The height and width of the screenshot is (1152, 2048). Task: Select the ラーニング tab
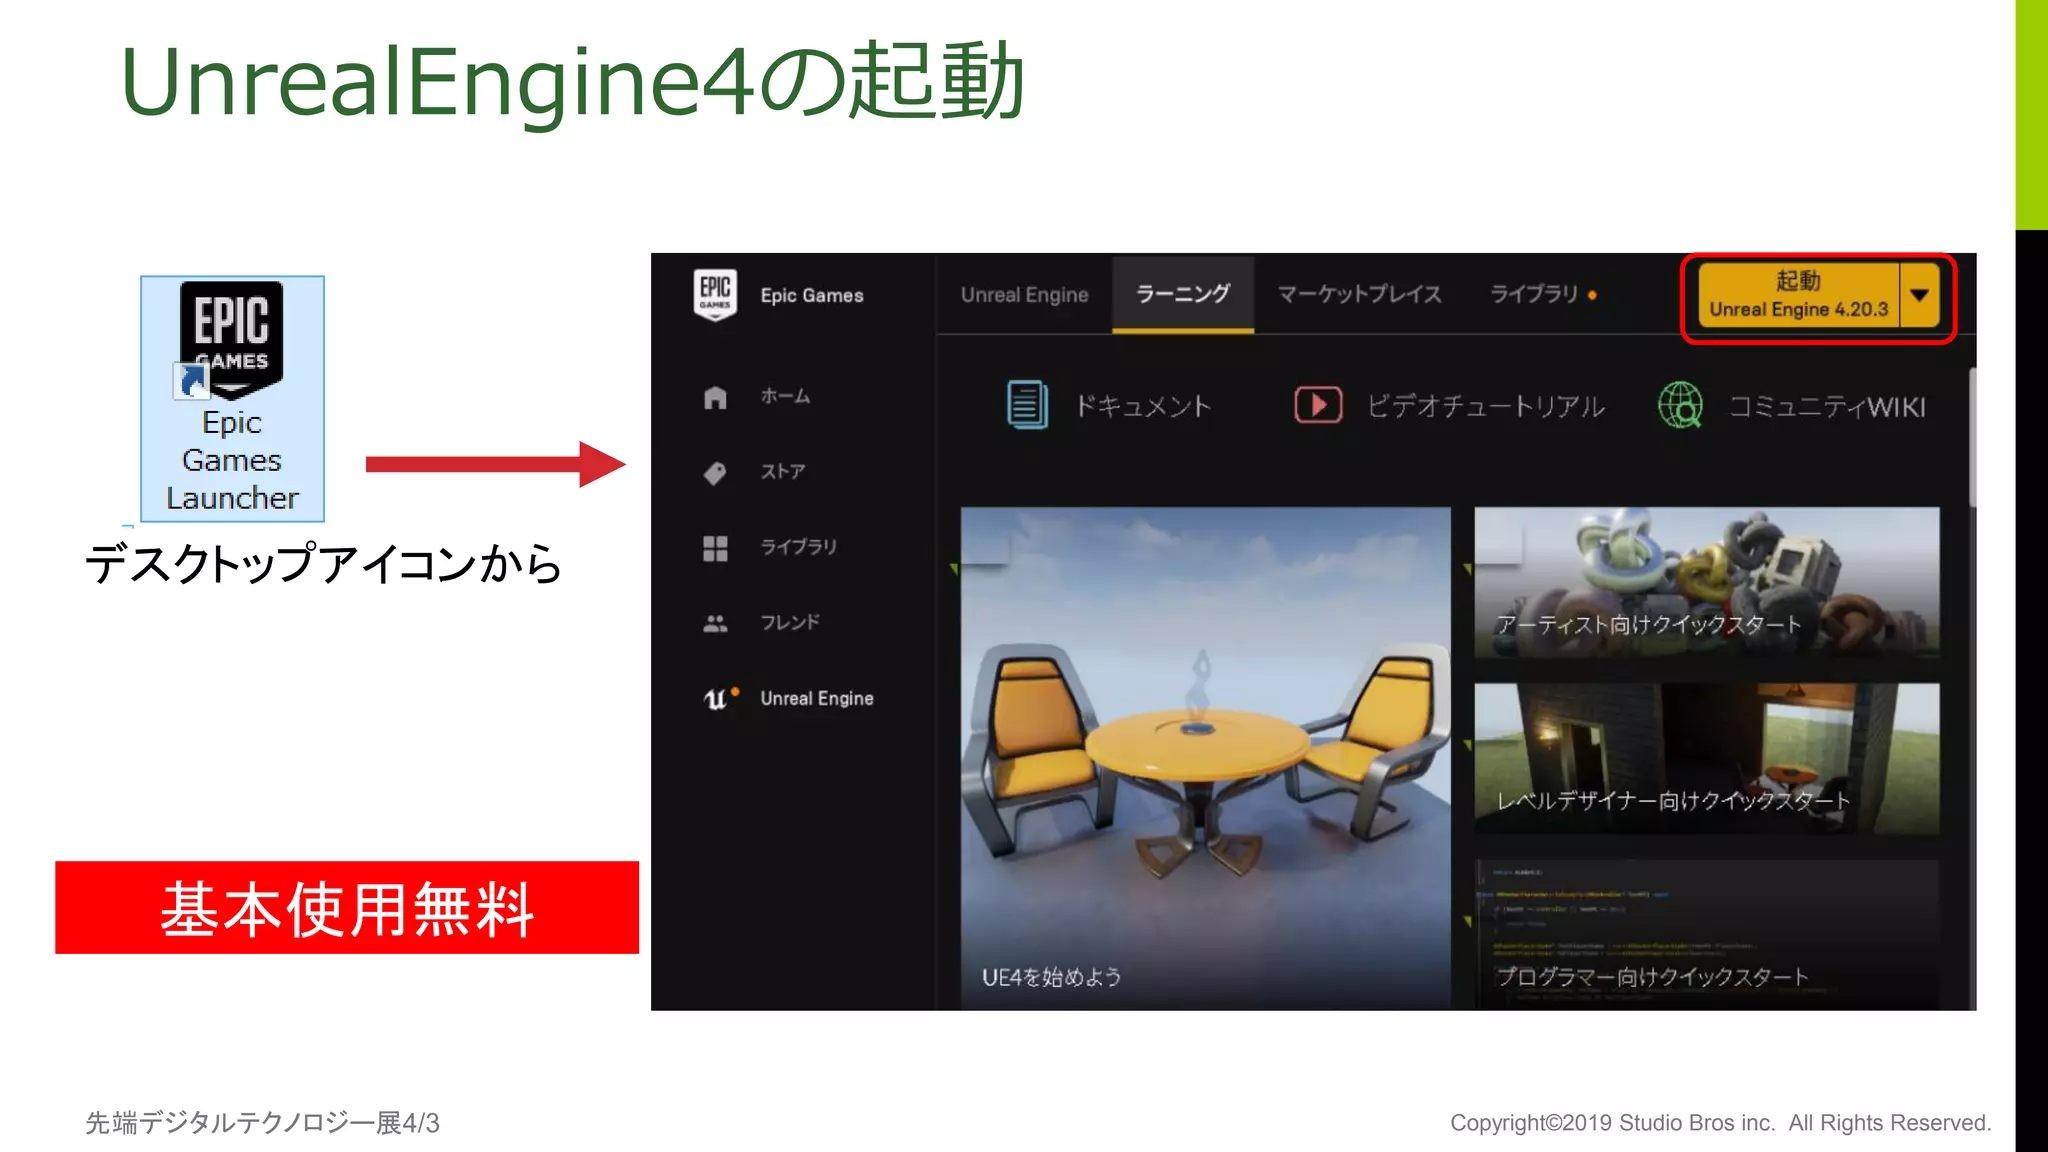pos(1183,295)
